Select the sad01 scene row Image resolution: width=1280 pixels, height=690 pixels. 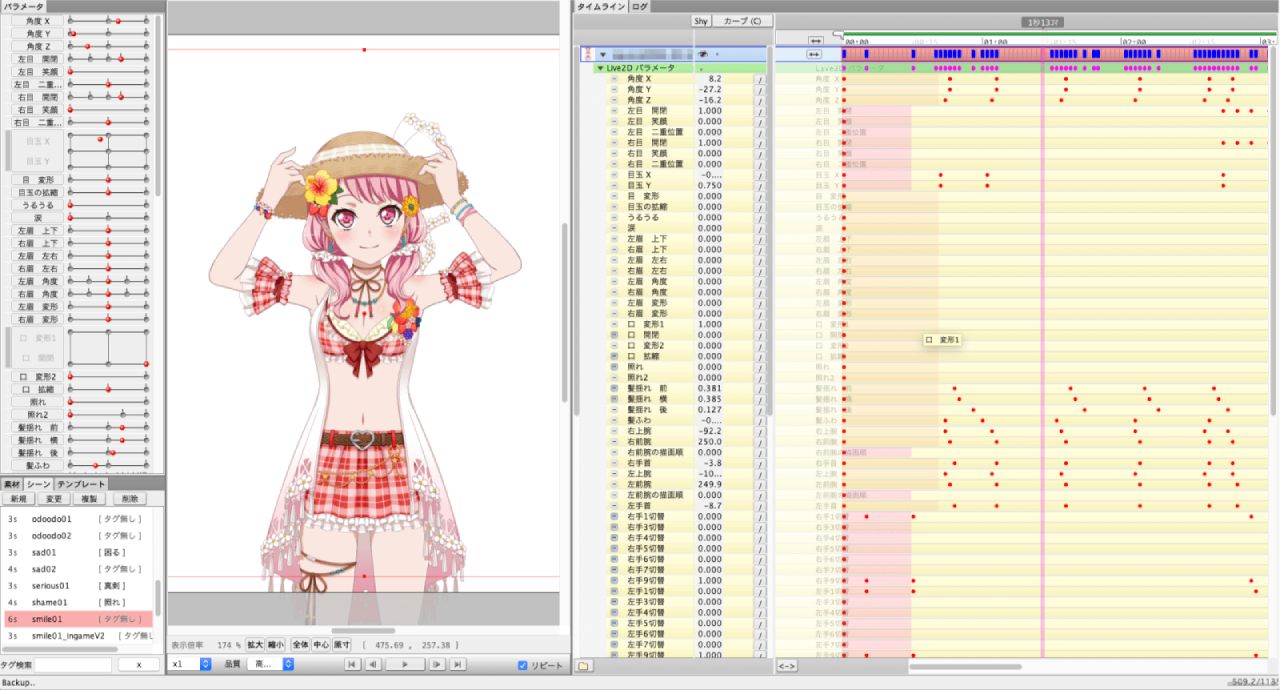[x=78, y=552]
